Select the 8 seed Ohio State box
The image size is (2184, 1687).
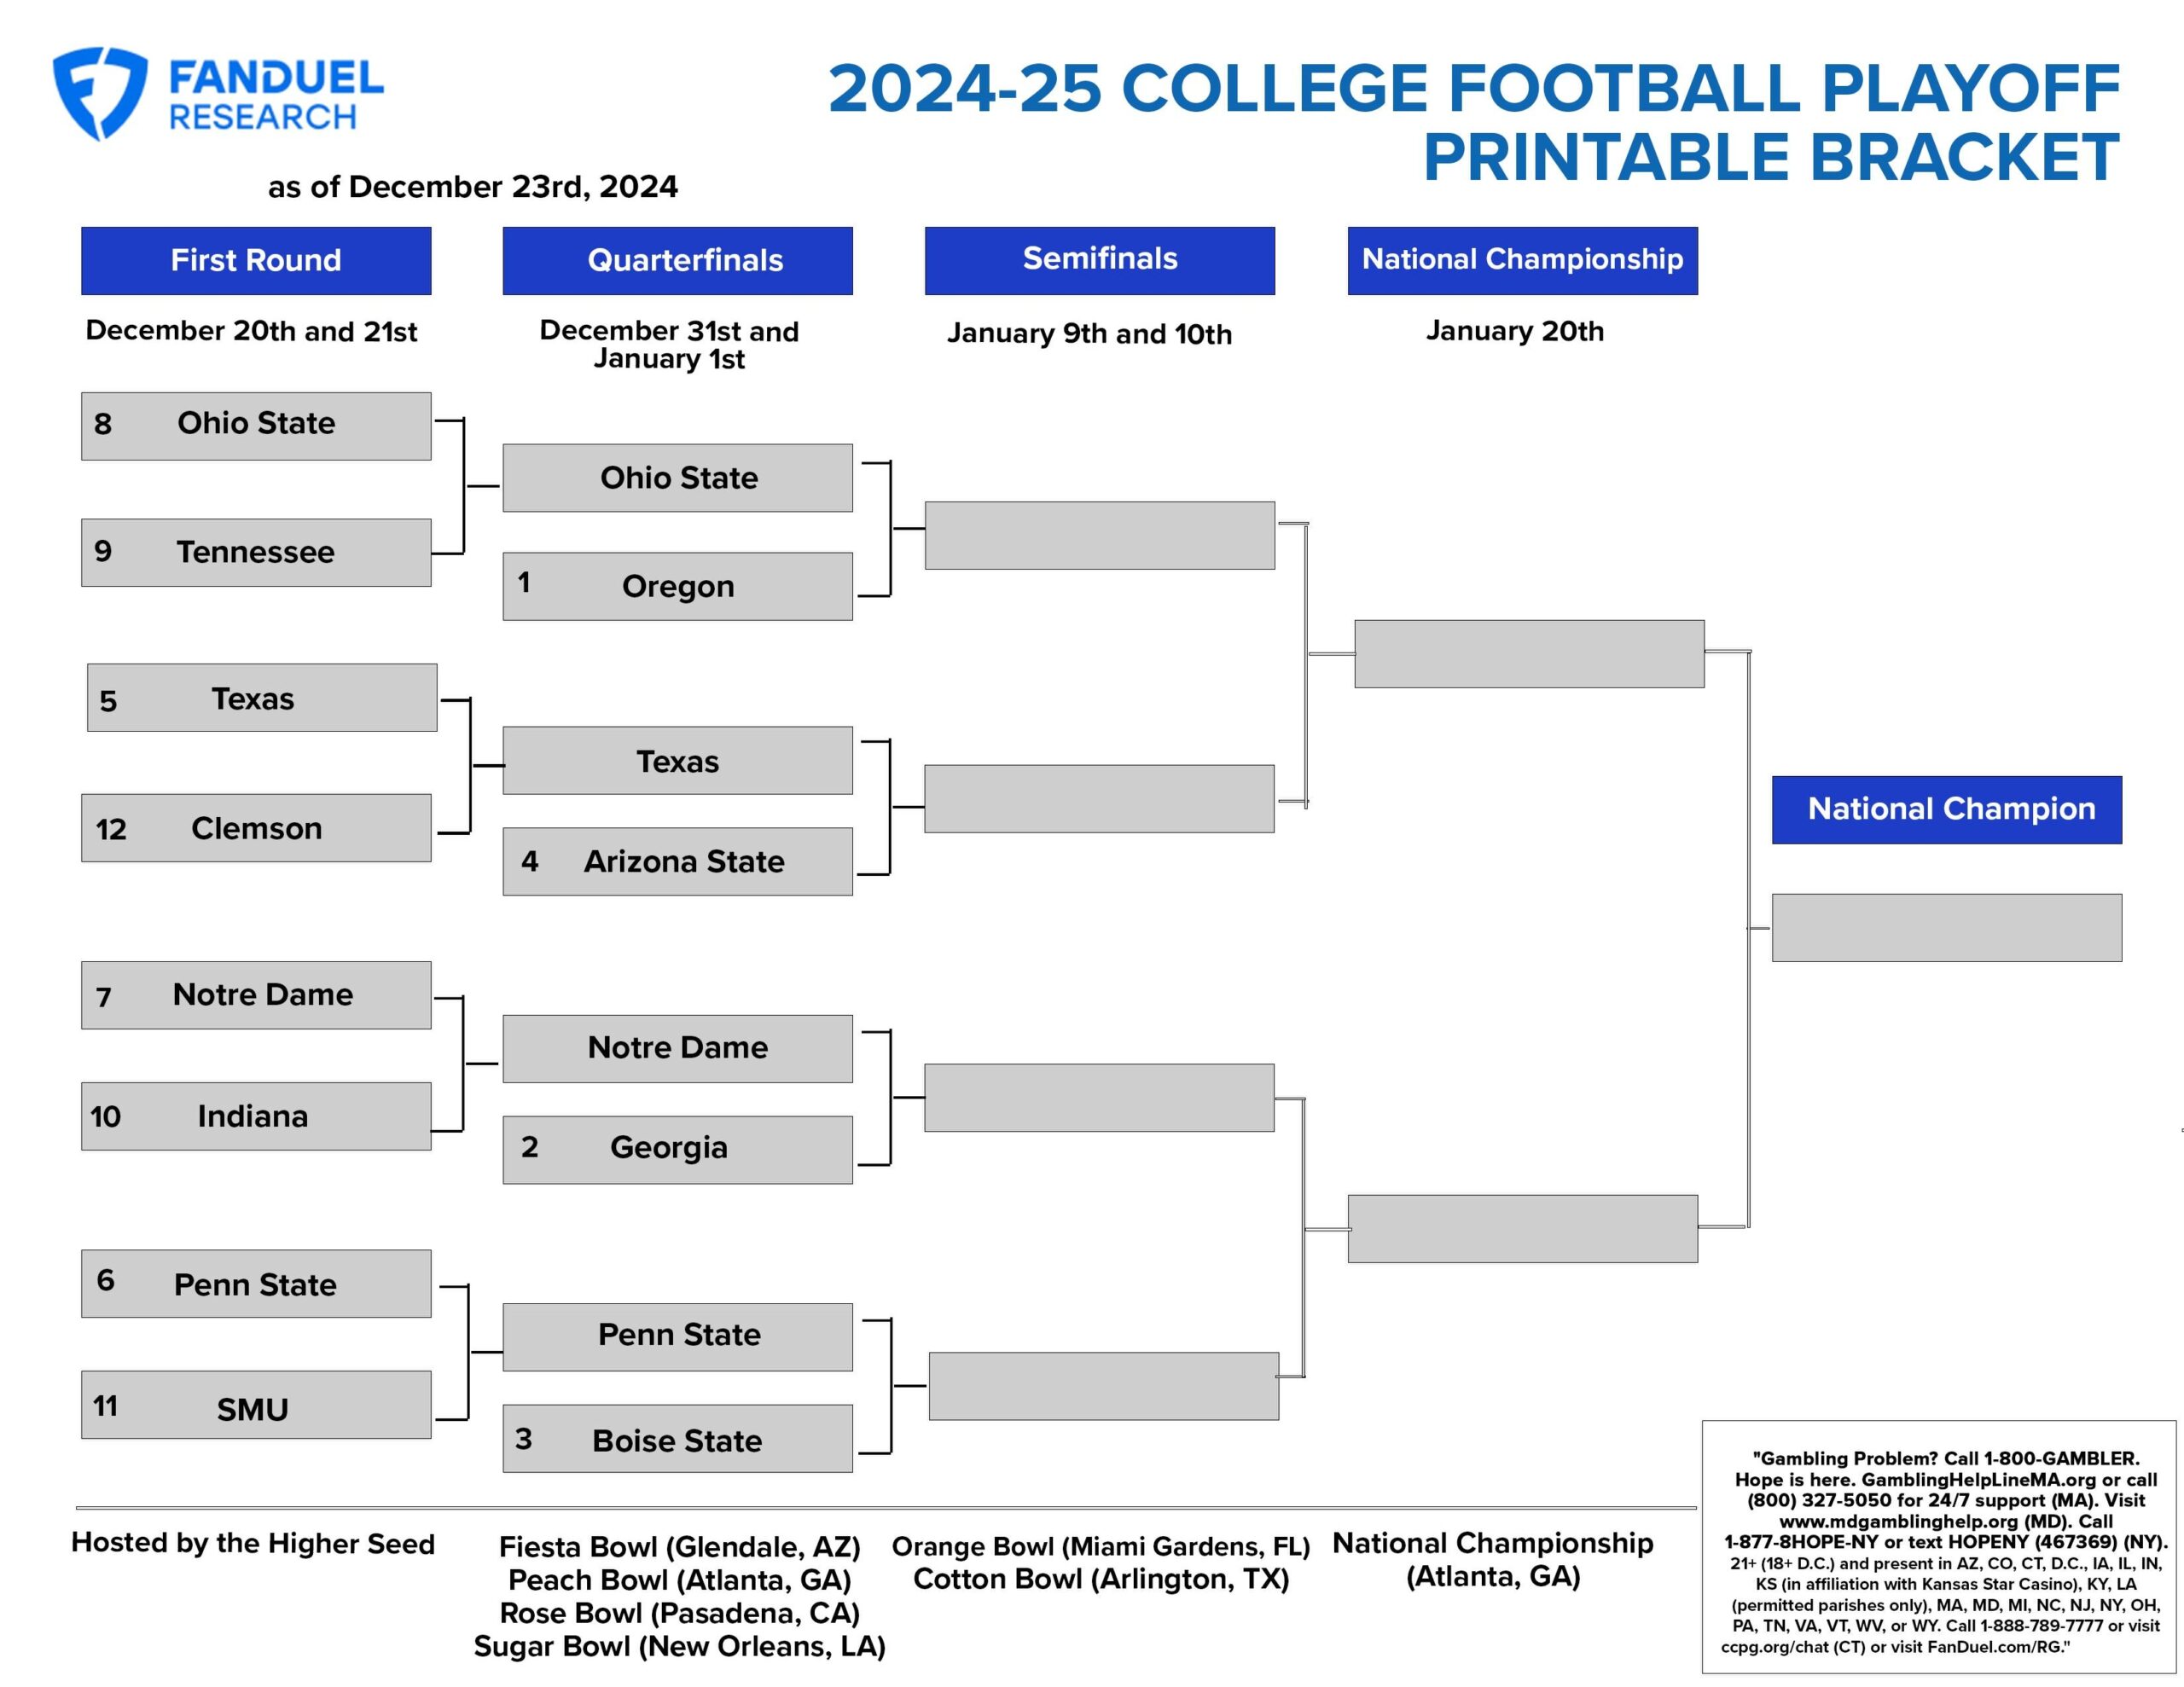tap(256, 426)
